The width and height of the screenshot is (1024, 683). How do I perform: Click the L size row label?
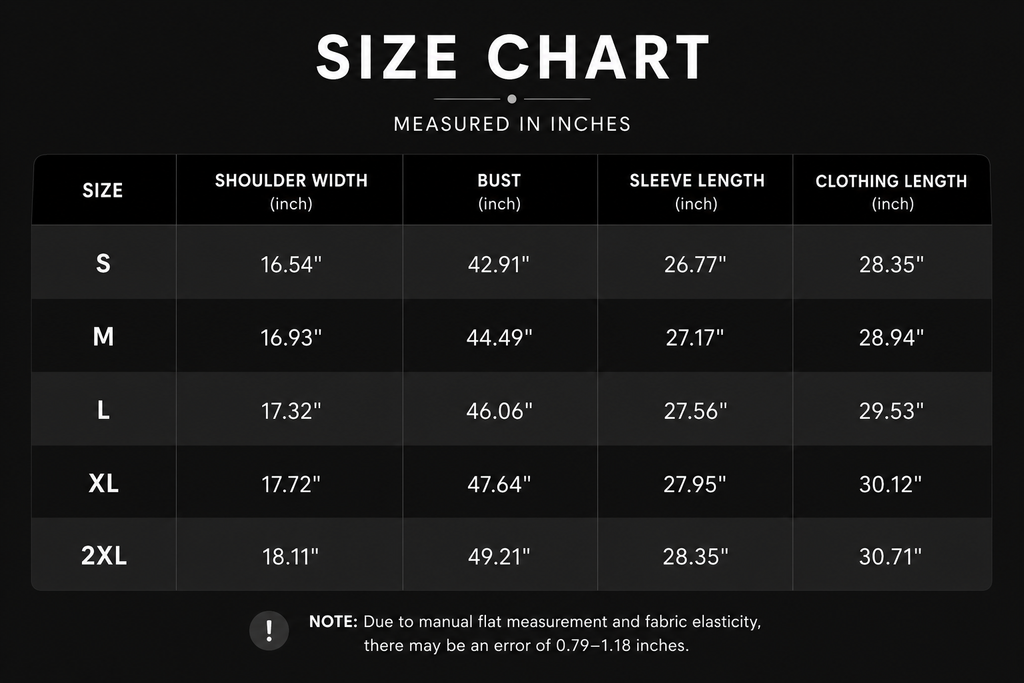pyautogui.click(x=103, y=410)
